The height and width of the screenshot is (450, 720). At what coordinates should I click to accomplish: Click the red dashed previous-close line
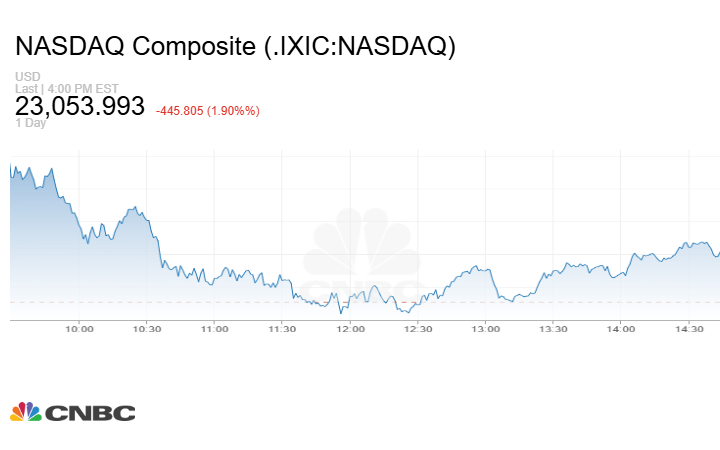(150, 301)
